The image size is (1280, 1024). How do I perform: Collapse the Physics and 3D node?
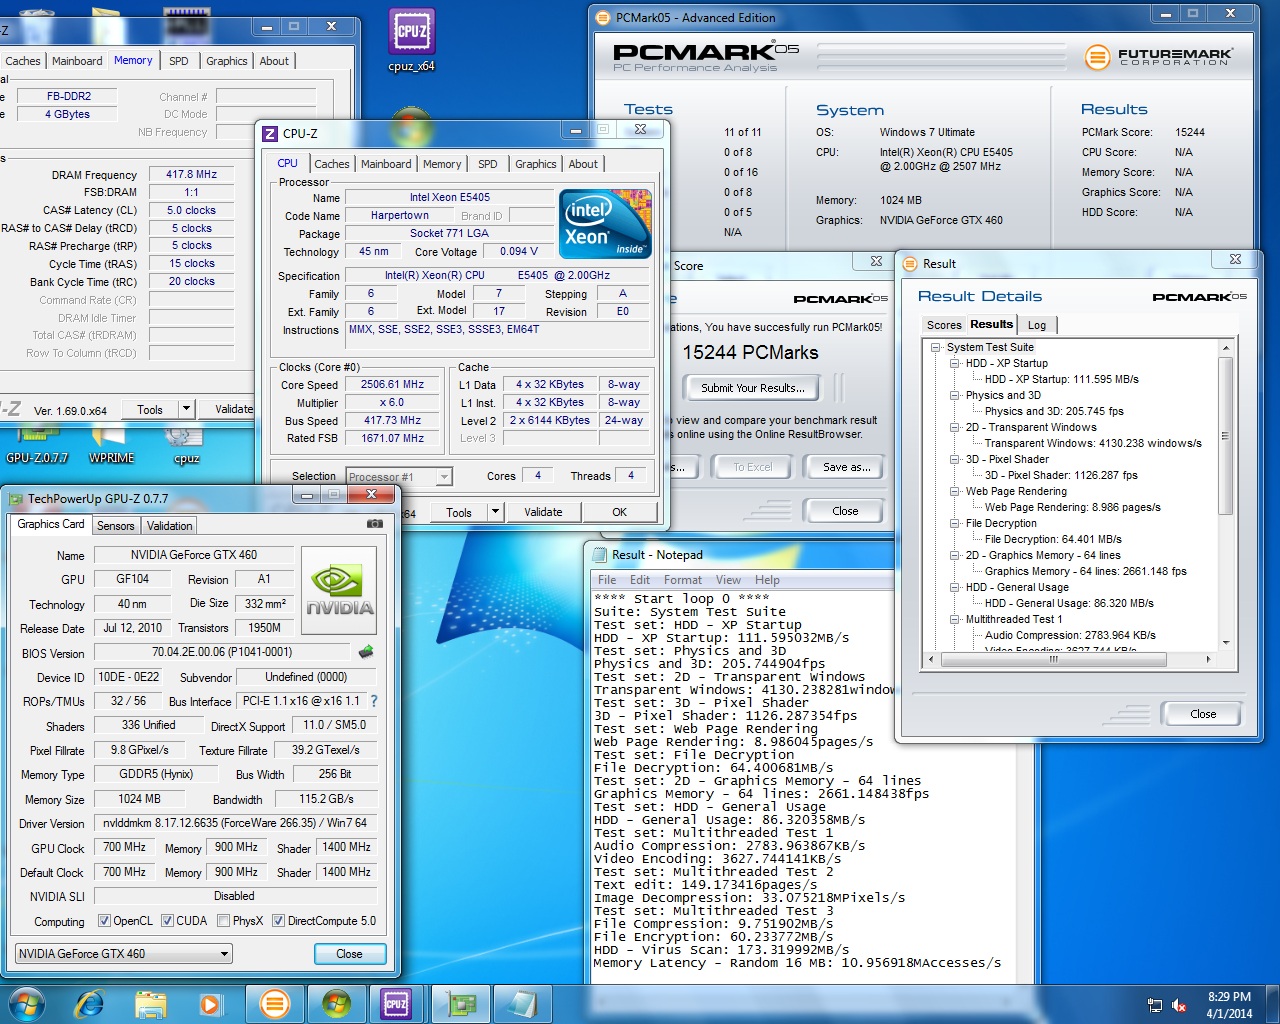(955, 396)
